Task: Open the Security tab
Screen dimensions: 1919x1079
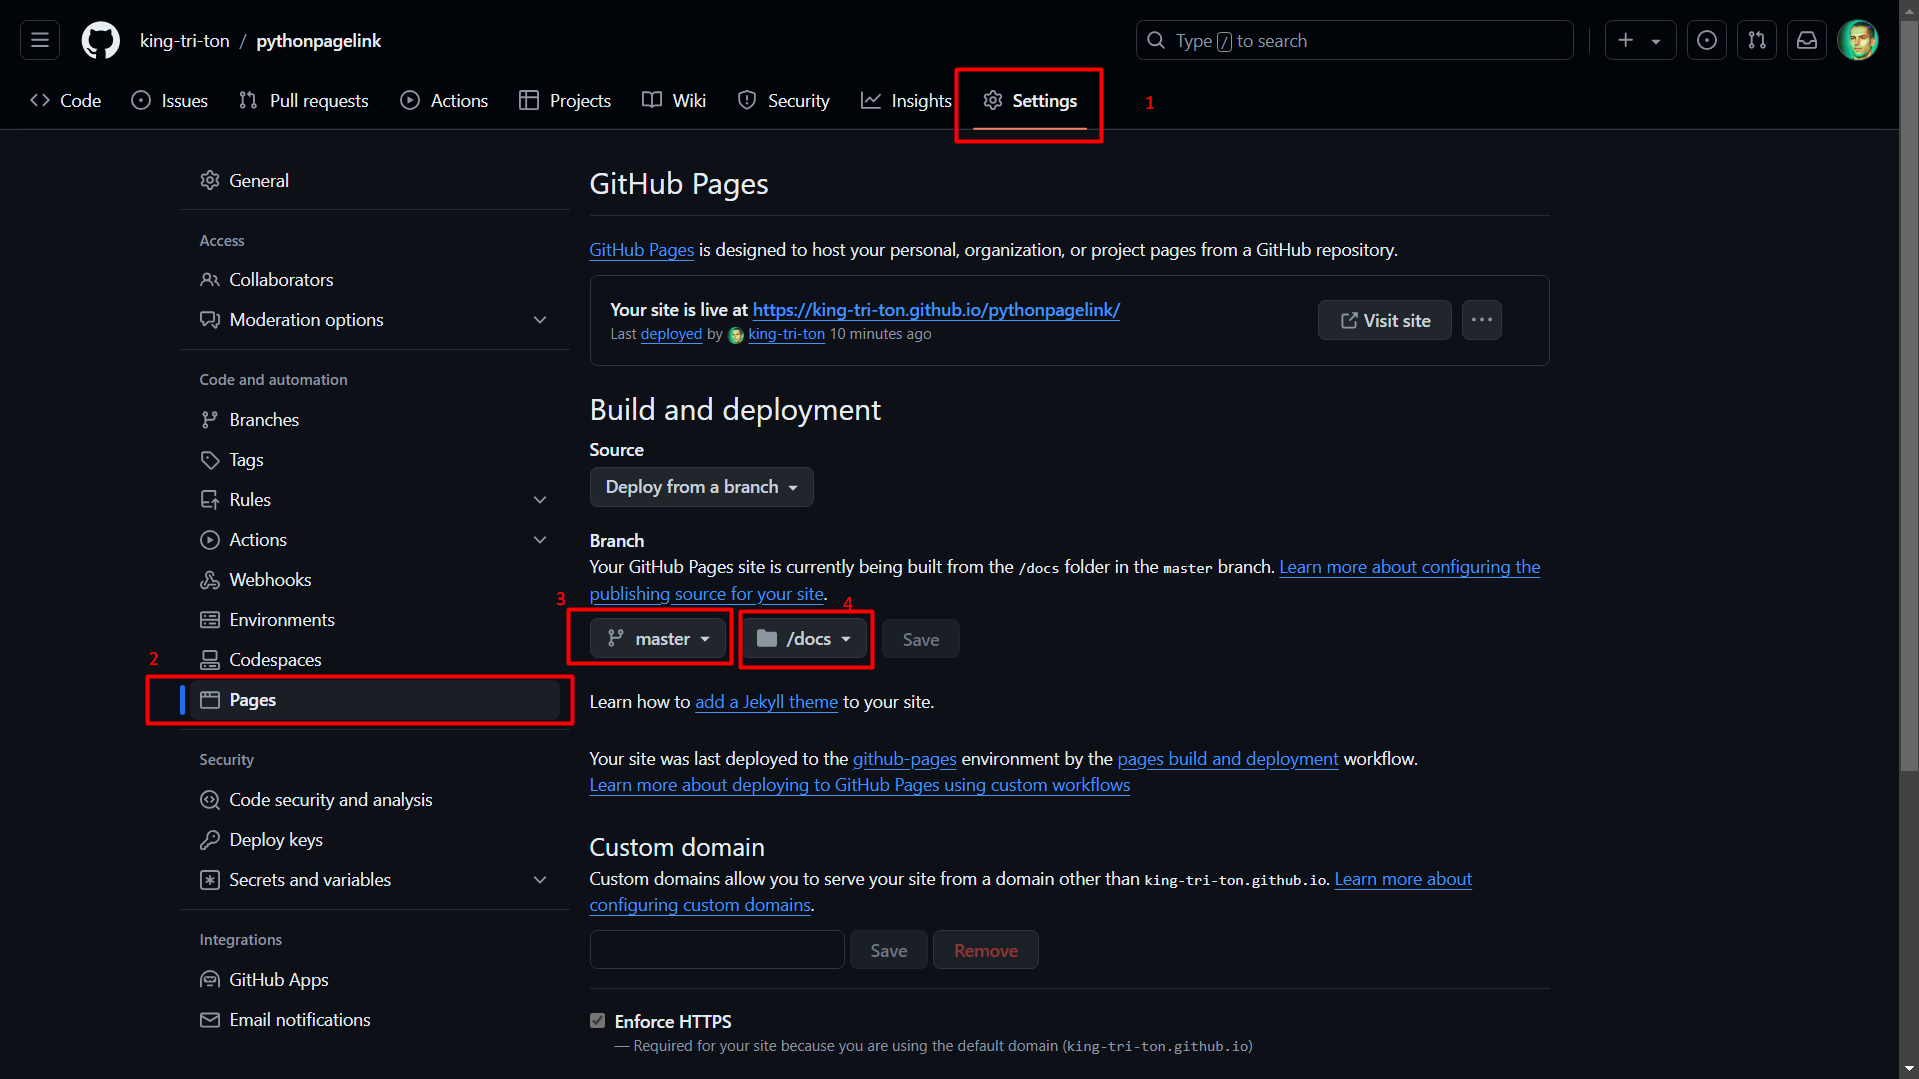Action: [x=784, y=101]
